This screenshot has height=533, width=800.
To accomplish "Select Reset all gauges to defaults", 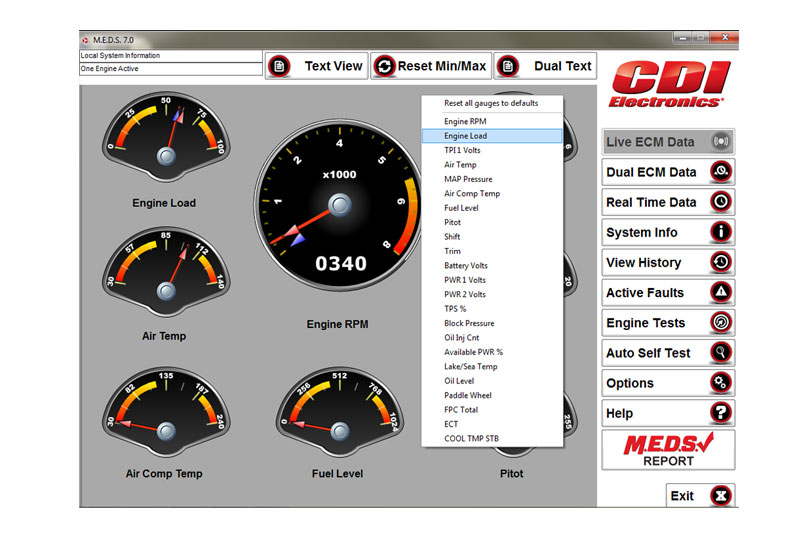I will click(x=491, y=103).
